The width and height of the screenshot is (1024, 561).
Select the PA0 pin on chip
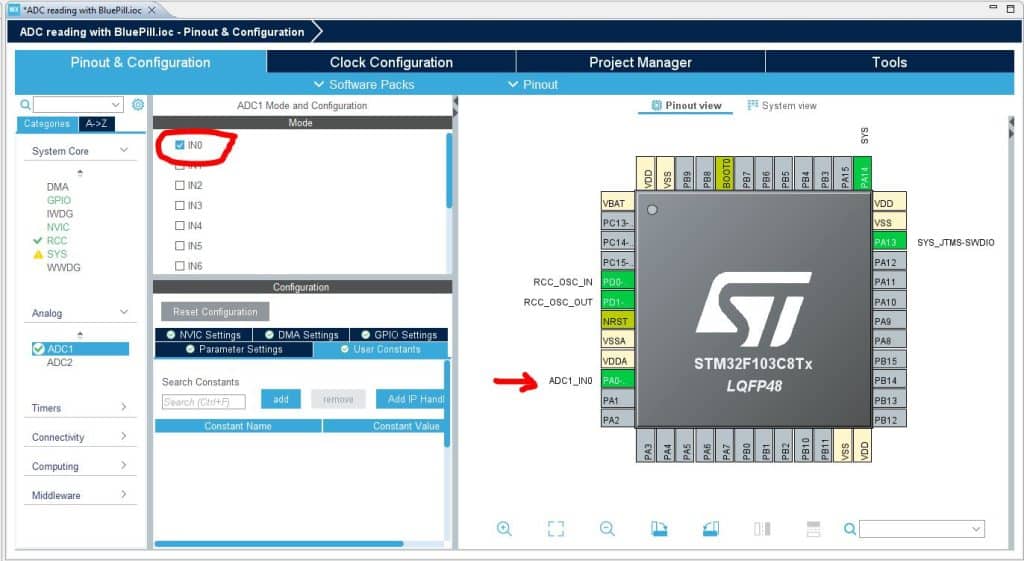(617, 380)
